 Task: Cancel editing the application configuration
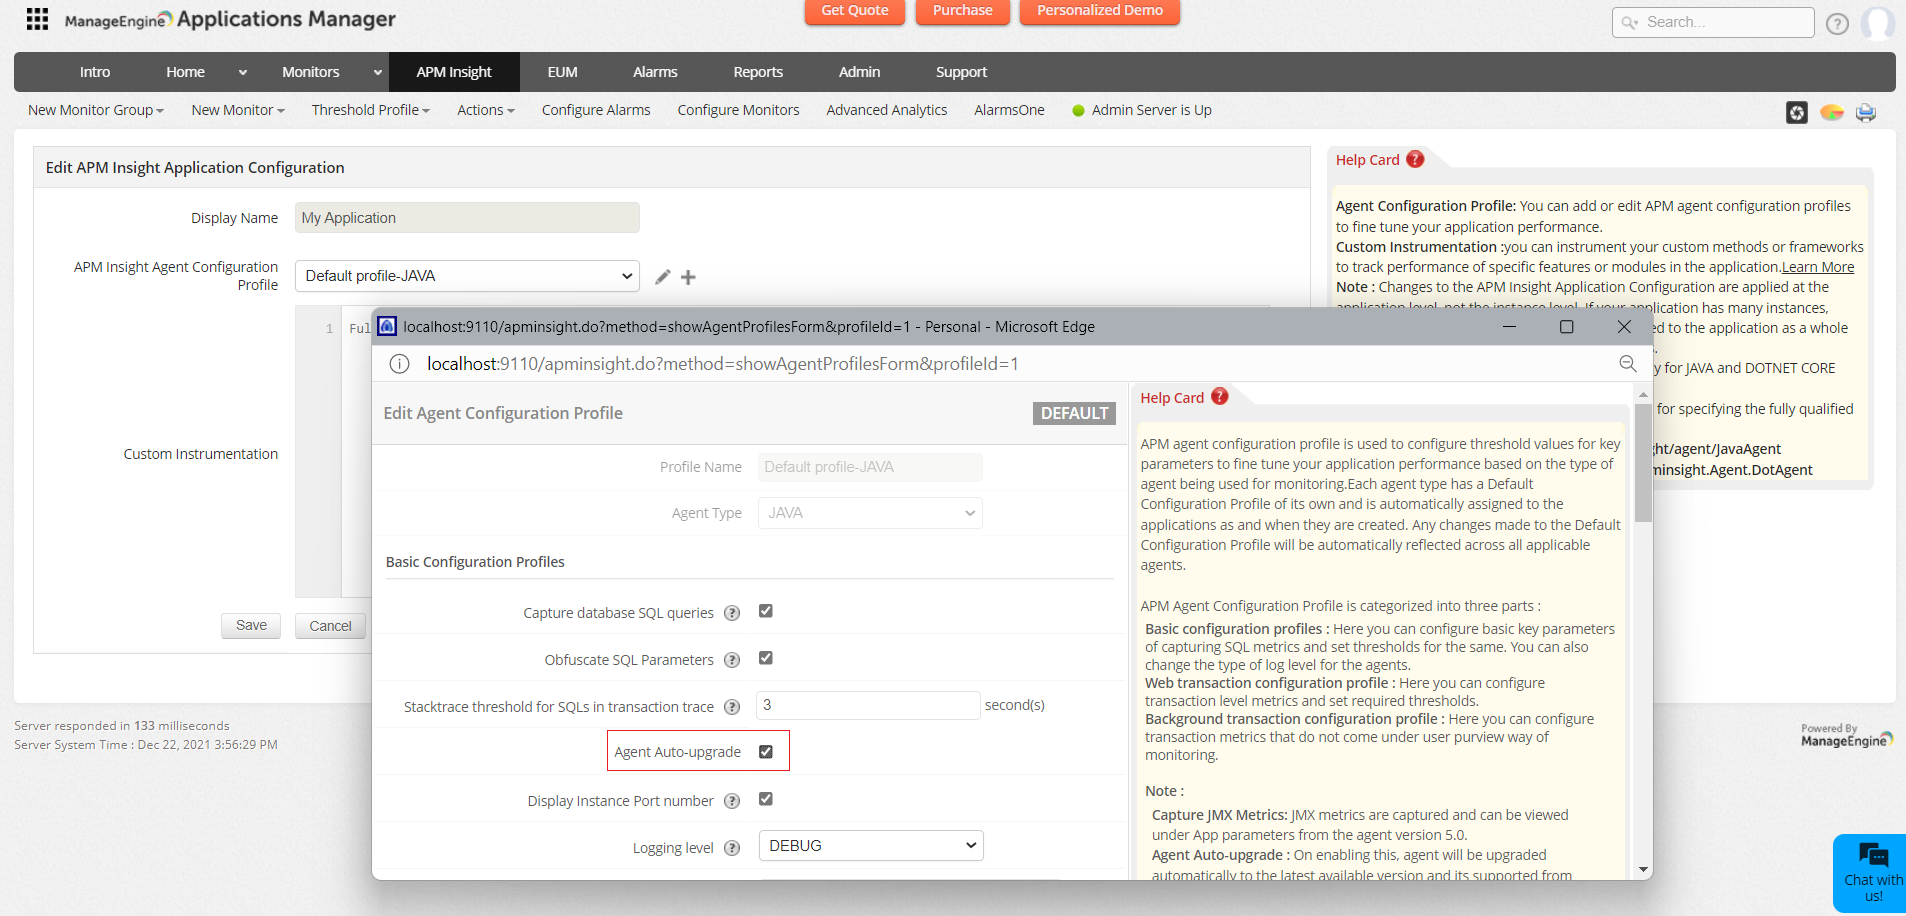point(330,626)
